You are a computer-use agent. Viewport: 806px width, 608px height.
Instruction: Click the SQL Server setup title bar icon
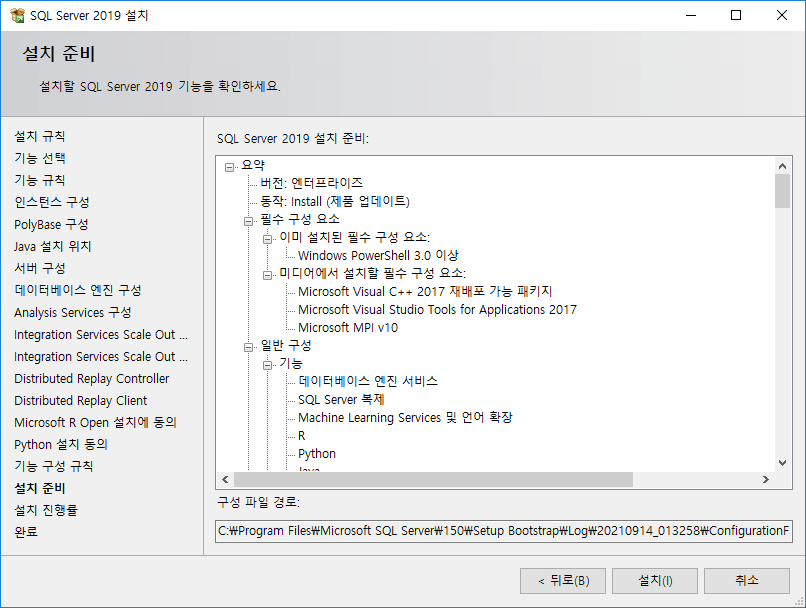point(17,15)
